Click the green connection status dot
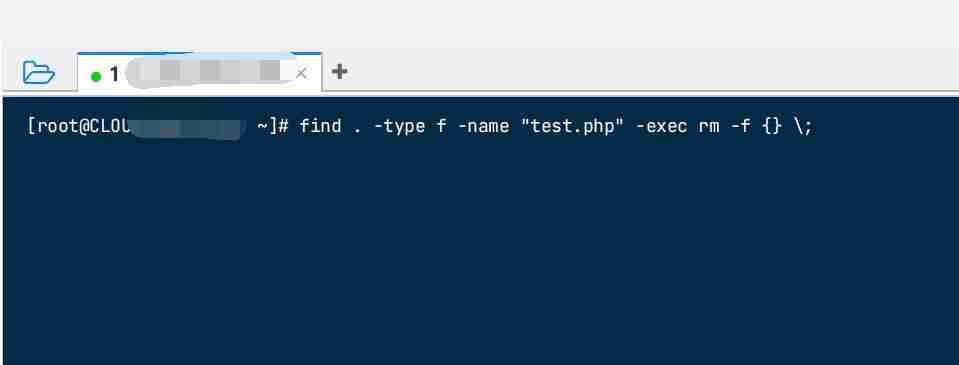Image resolution: width=959 pixels, height=365 pixels. pos(95,76)
